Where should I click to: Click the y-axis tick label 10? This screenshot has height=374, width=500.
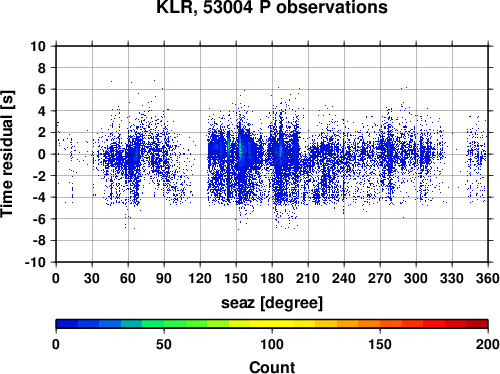(x=38, y=46)
